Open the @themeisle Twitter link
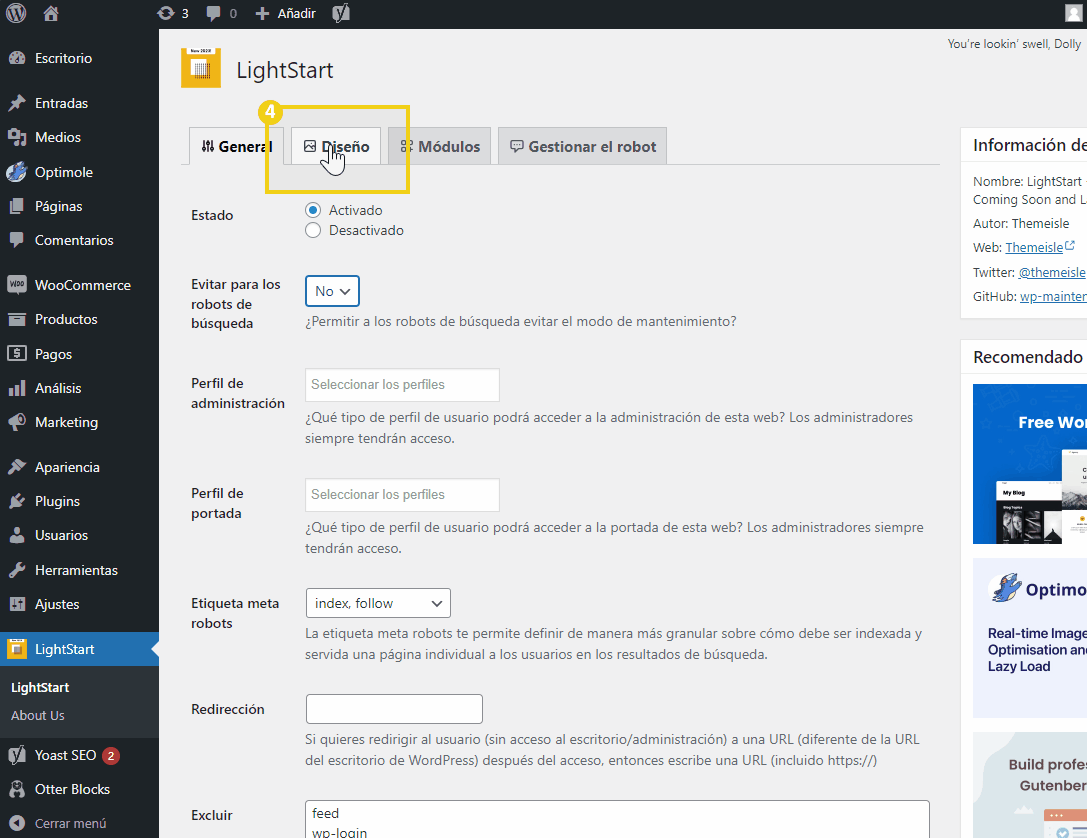 pos(1052,272)
